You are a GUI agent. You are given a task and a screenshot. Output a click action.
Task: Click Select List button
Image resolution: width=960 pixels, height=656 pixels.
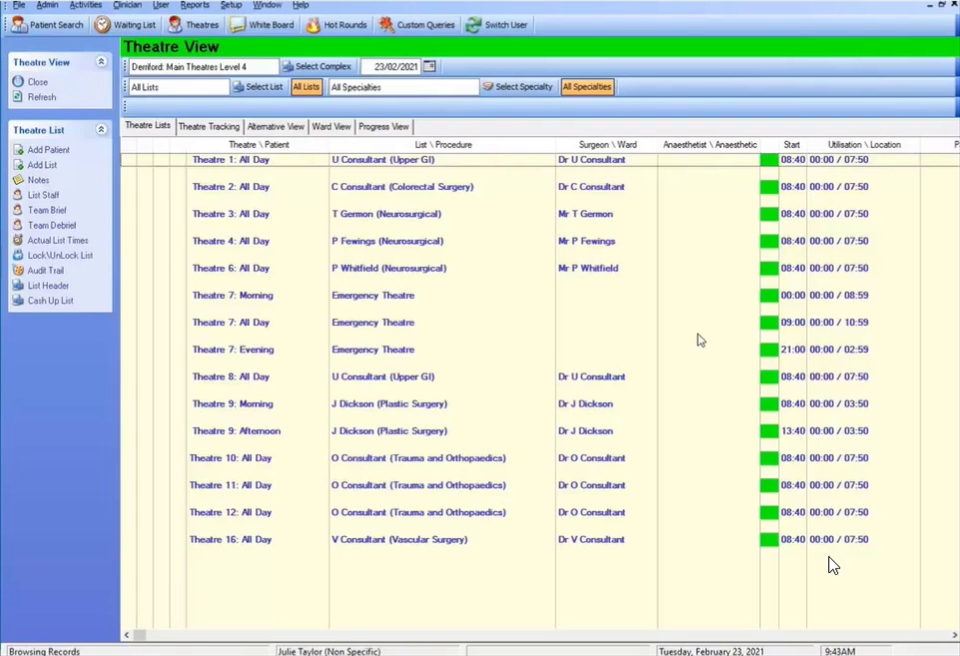[x=258, y=87]
